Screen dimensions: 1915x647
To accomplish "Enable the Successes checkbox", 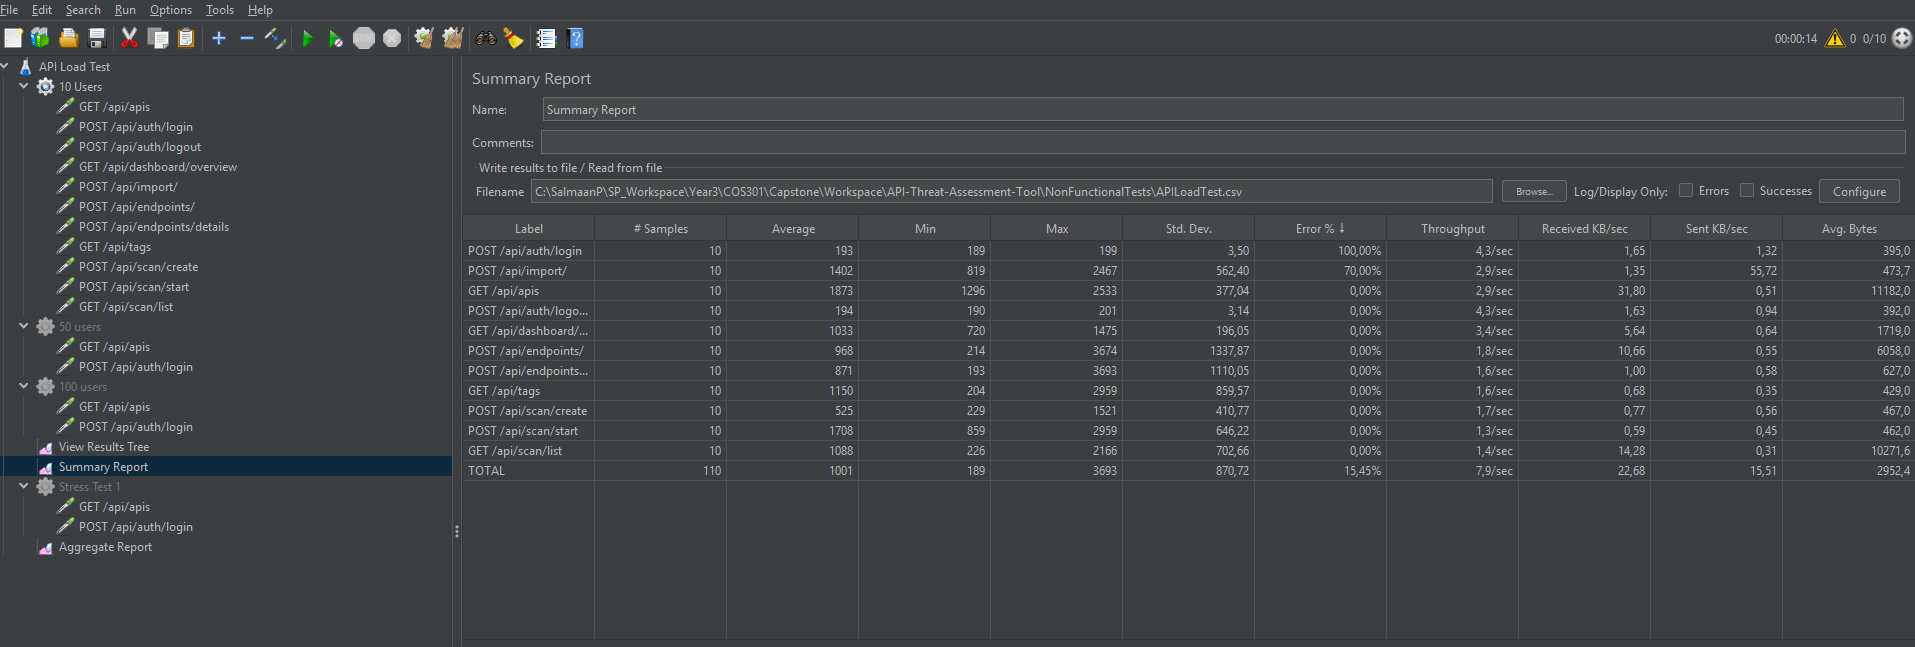I will tap(1747, 190).
